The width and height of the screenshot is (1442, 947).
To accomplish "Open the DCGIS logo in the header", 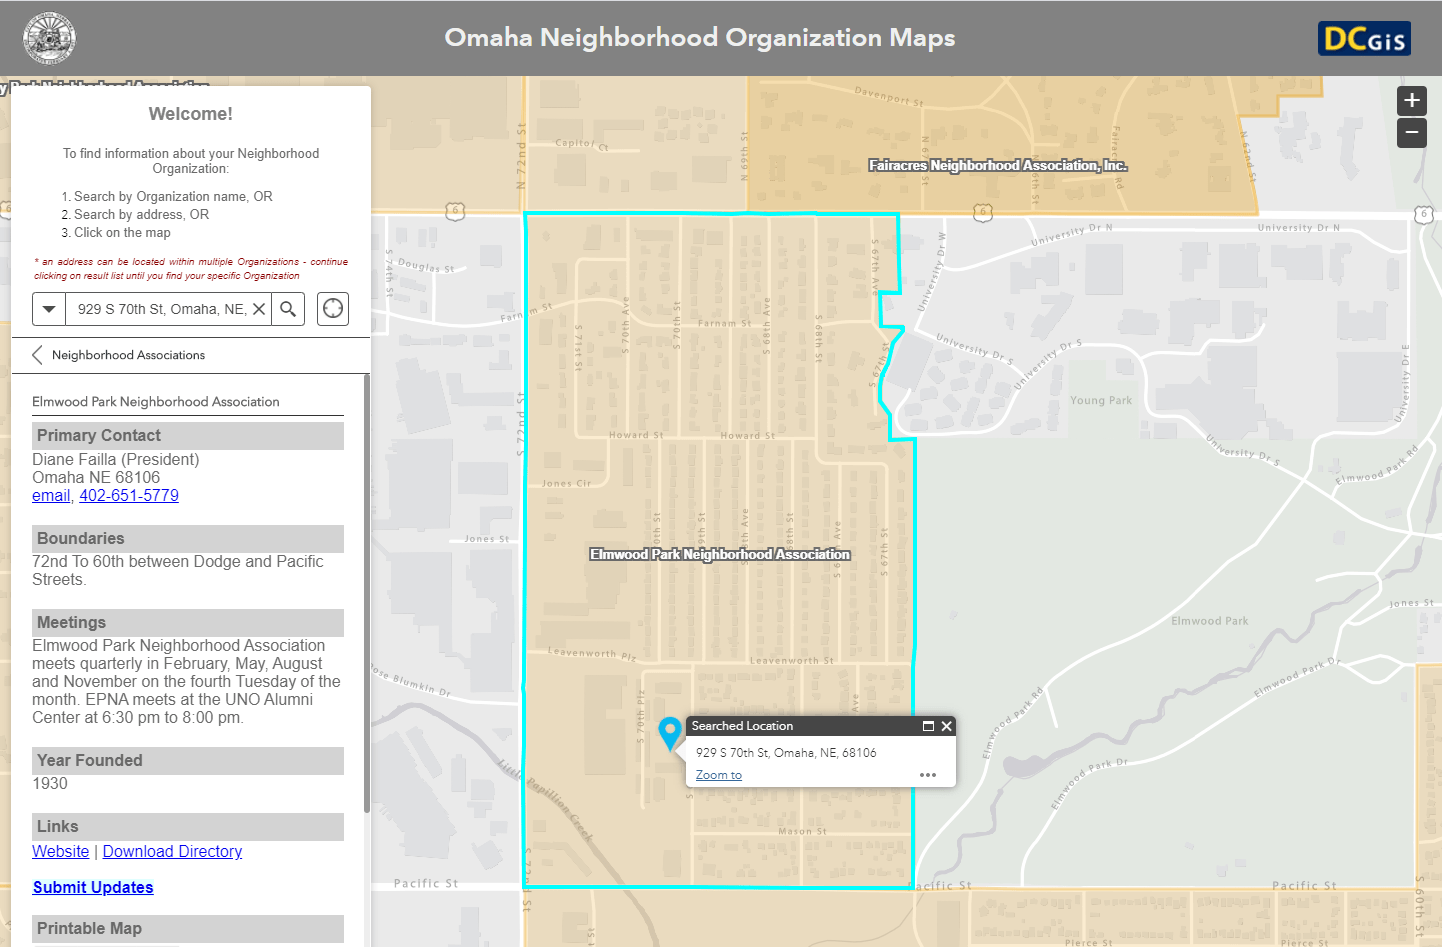I will (1364, 38).
